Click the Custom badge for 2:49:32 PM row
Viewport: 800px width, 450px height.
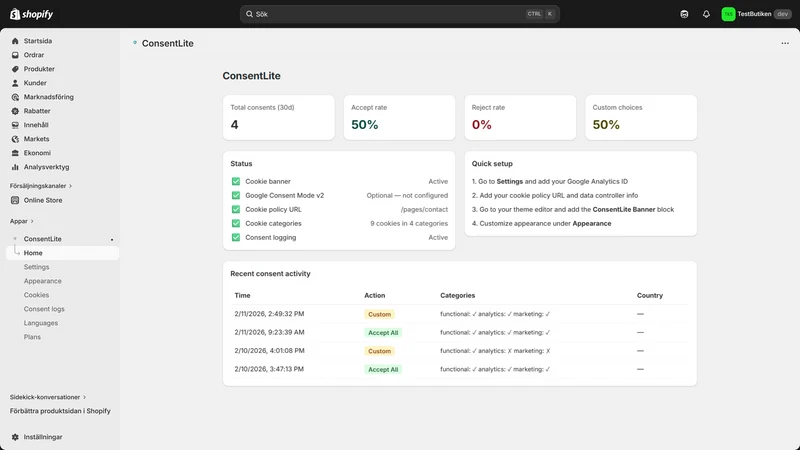(x=380, y=314)
